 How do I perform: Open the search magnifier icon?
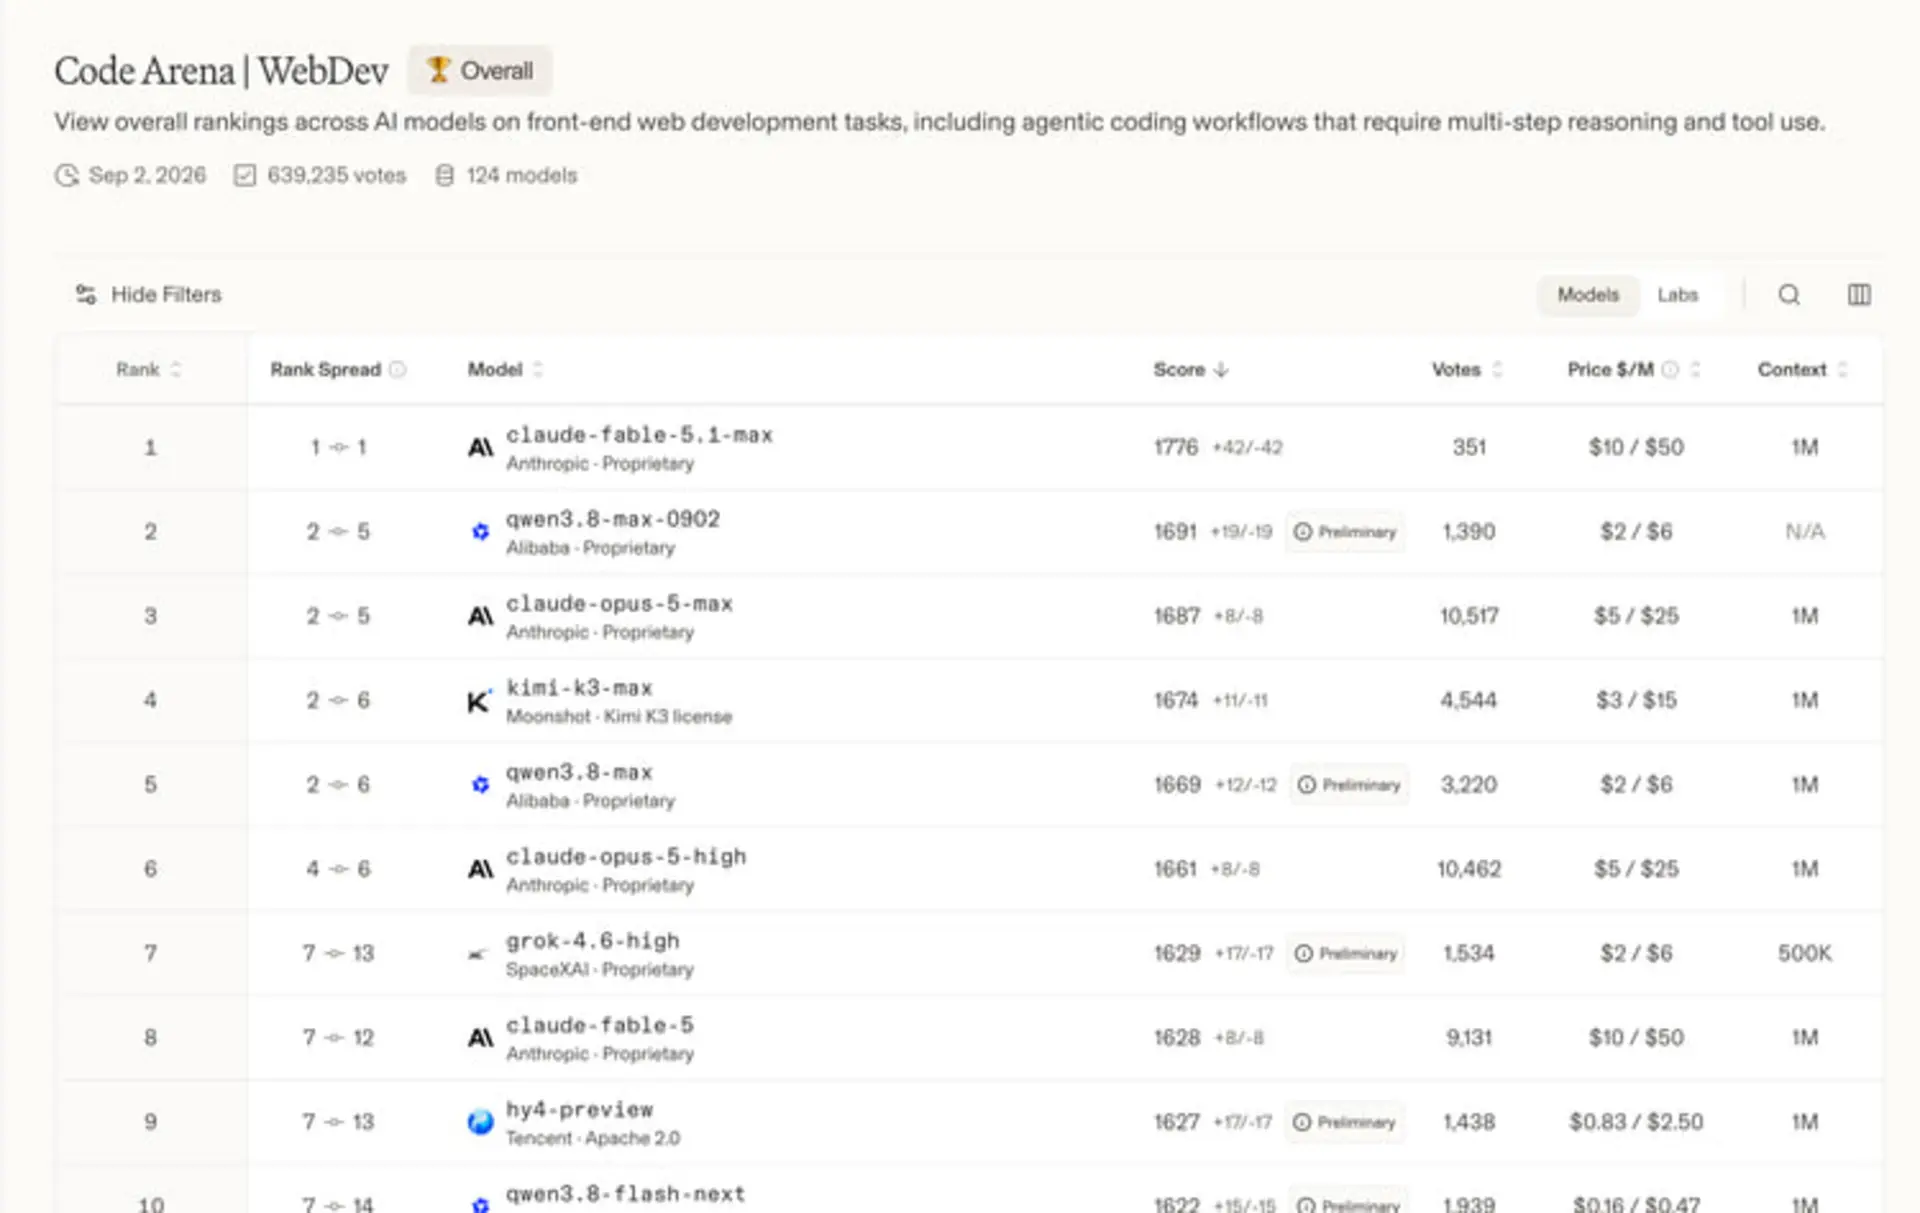1789,294
